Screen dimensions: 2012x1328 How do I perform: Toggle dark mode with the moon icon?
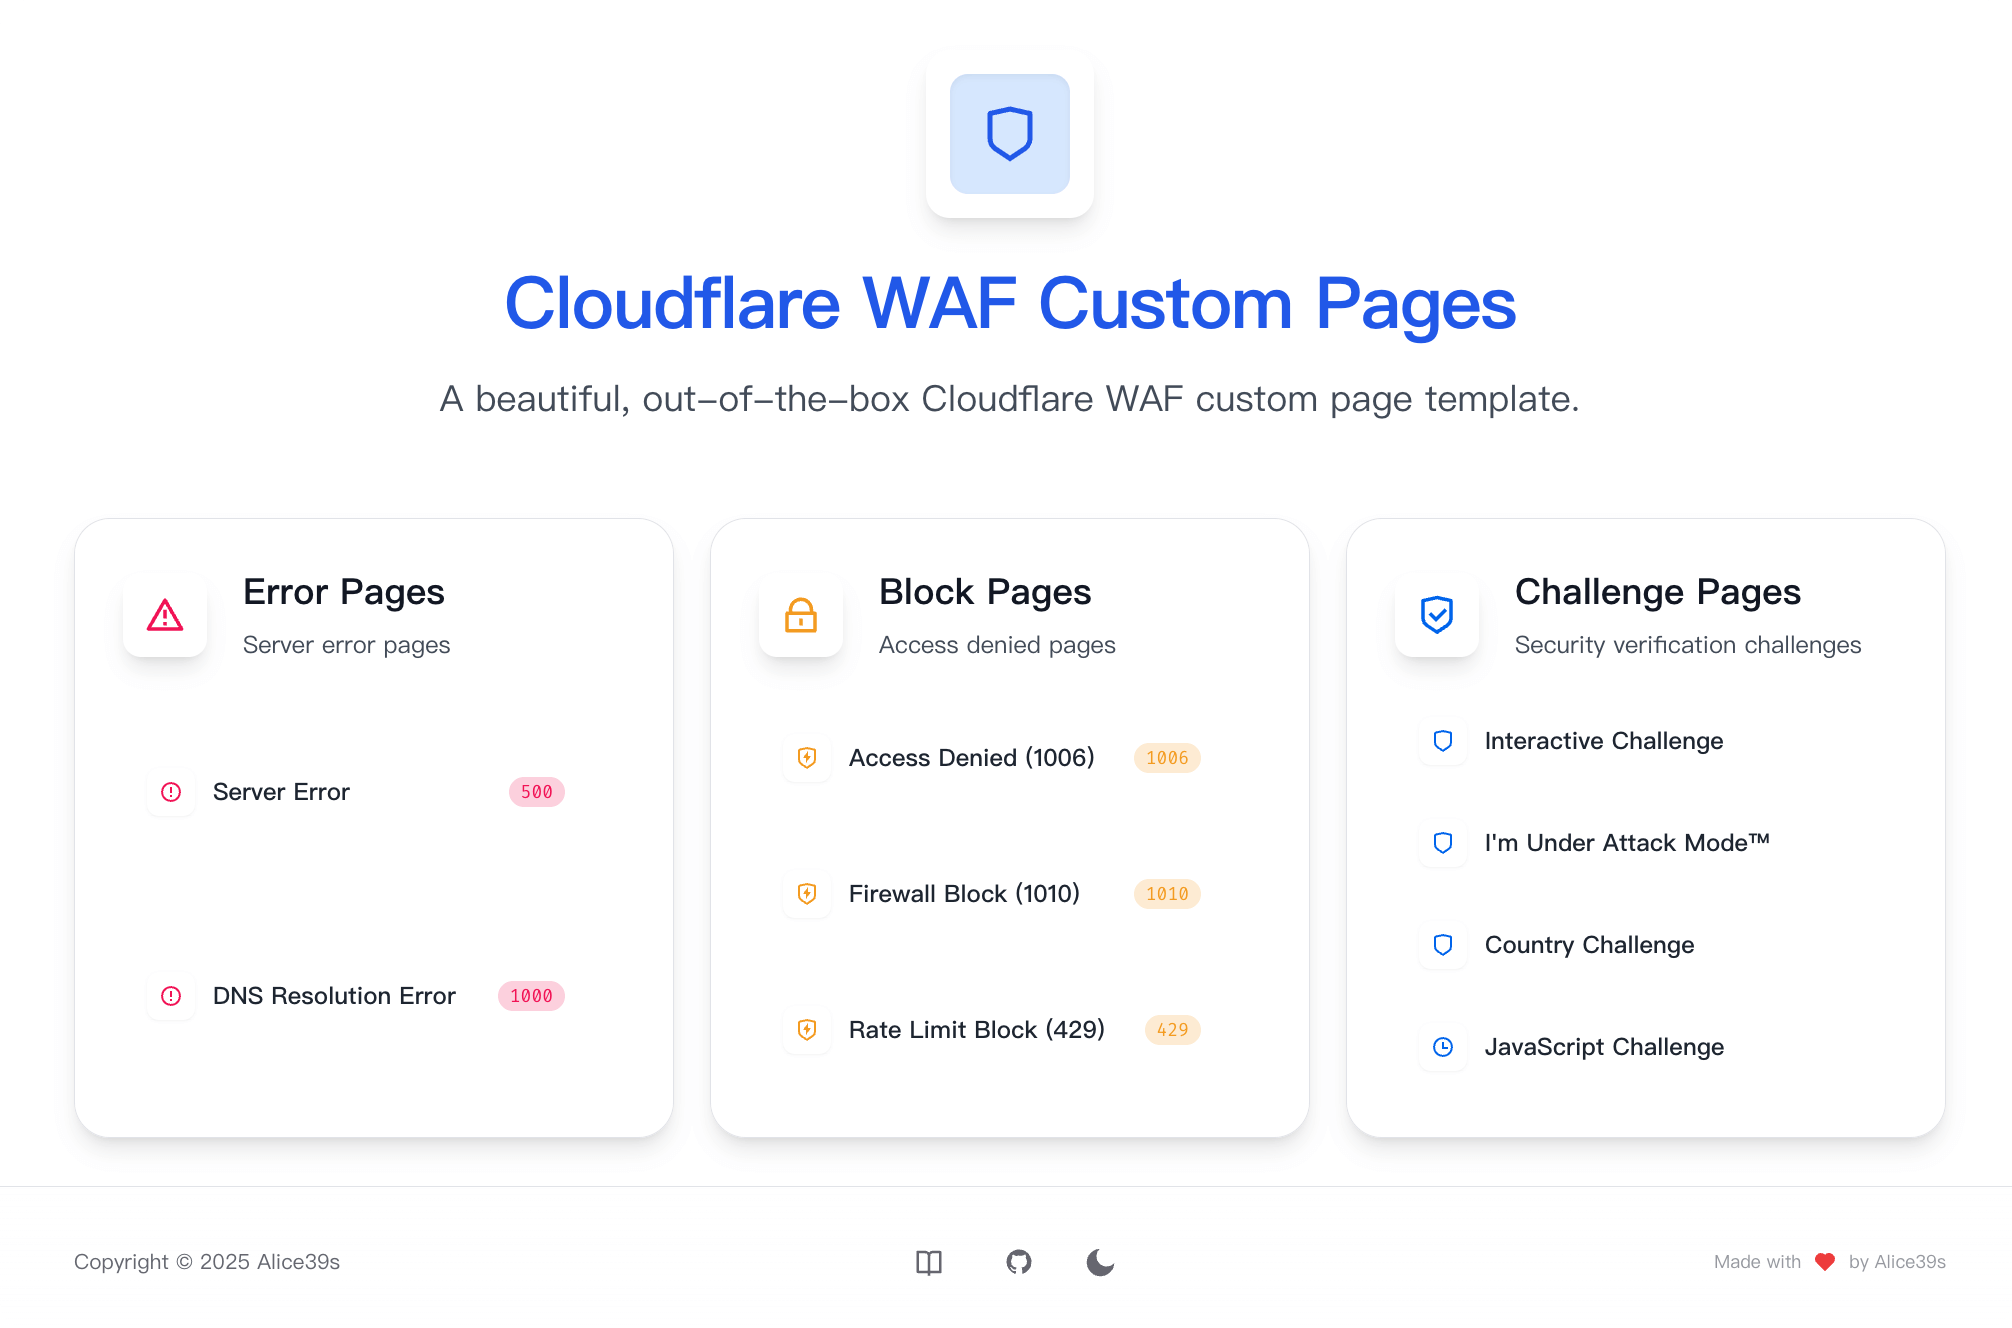pos(1100,1262)
